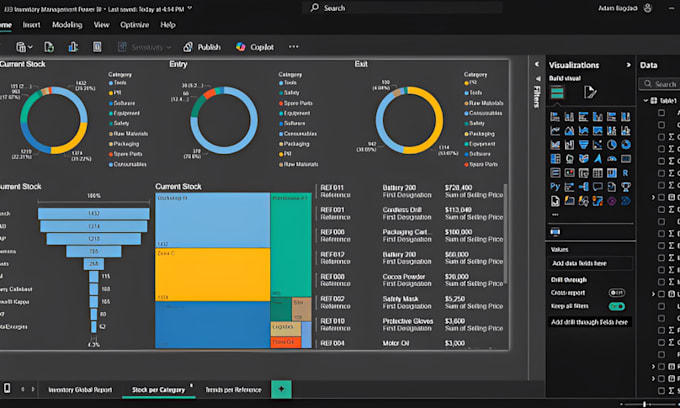Select the Stacked bar chart visual icon

555,117
